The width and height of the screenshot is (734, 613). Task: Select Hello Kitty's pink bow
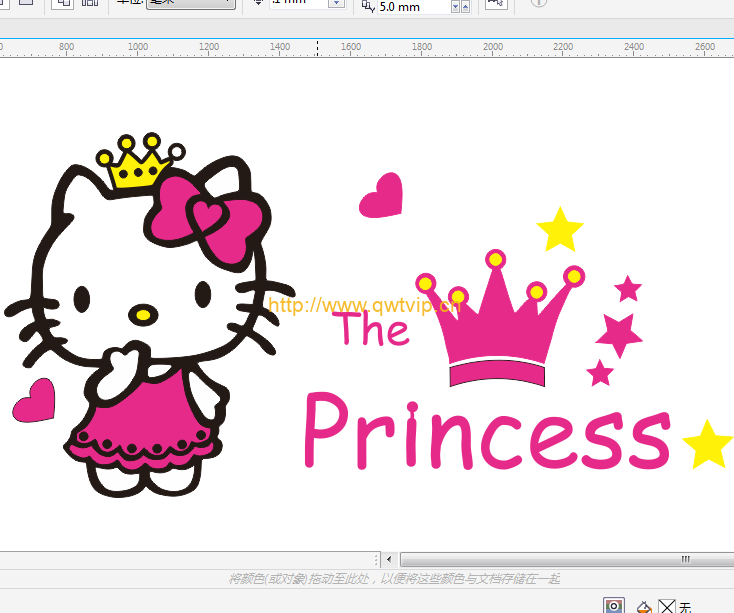click(207, 220)
